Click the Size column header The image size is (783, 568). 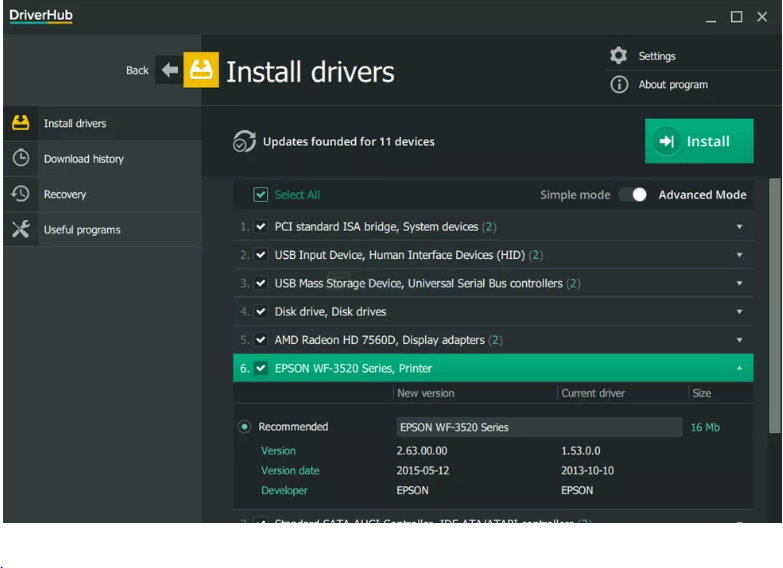tap(702, 393)
